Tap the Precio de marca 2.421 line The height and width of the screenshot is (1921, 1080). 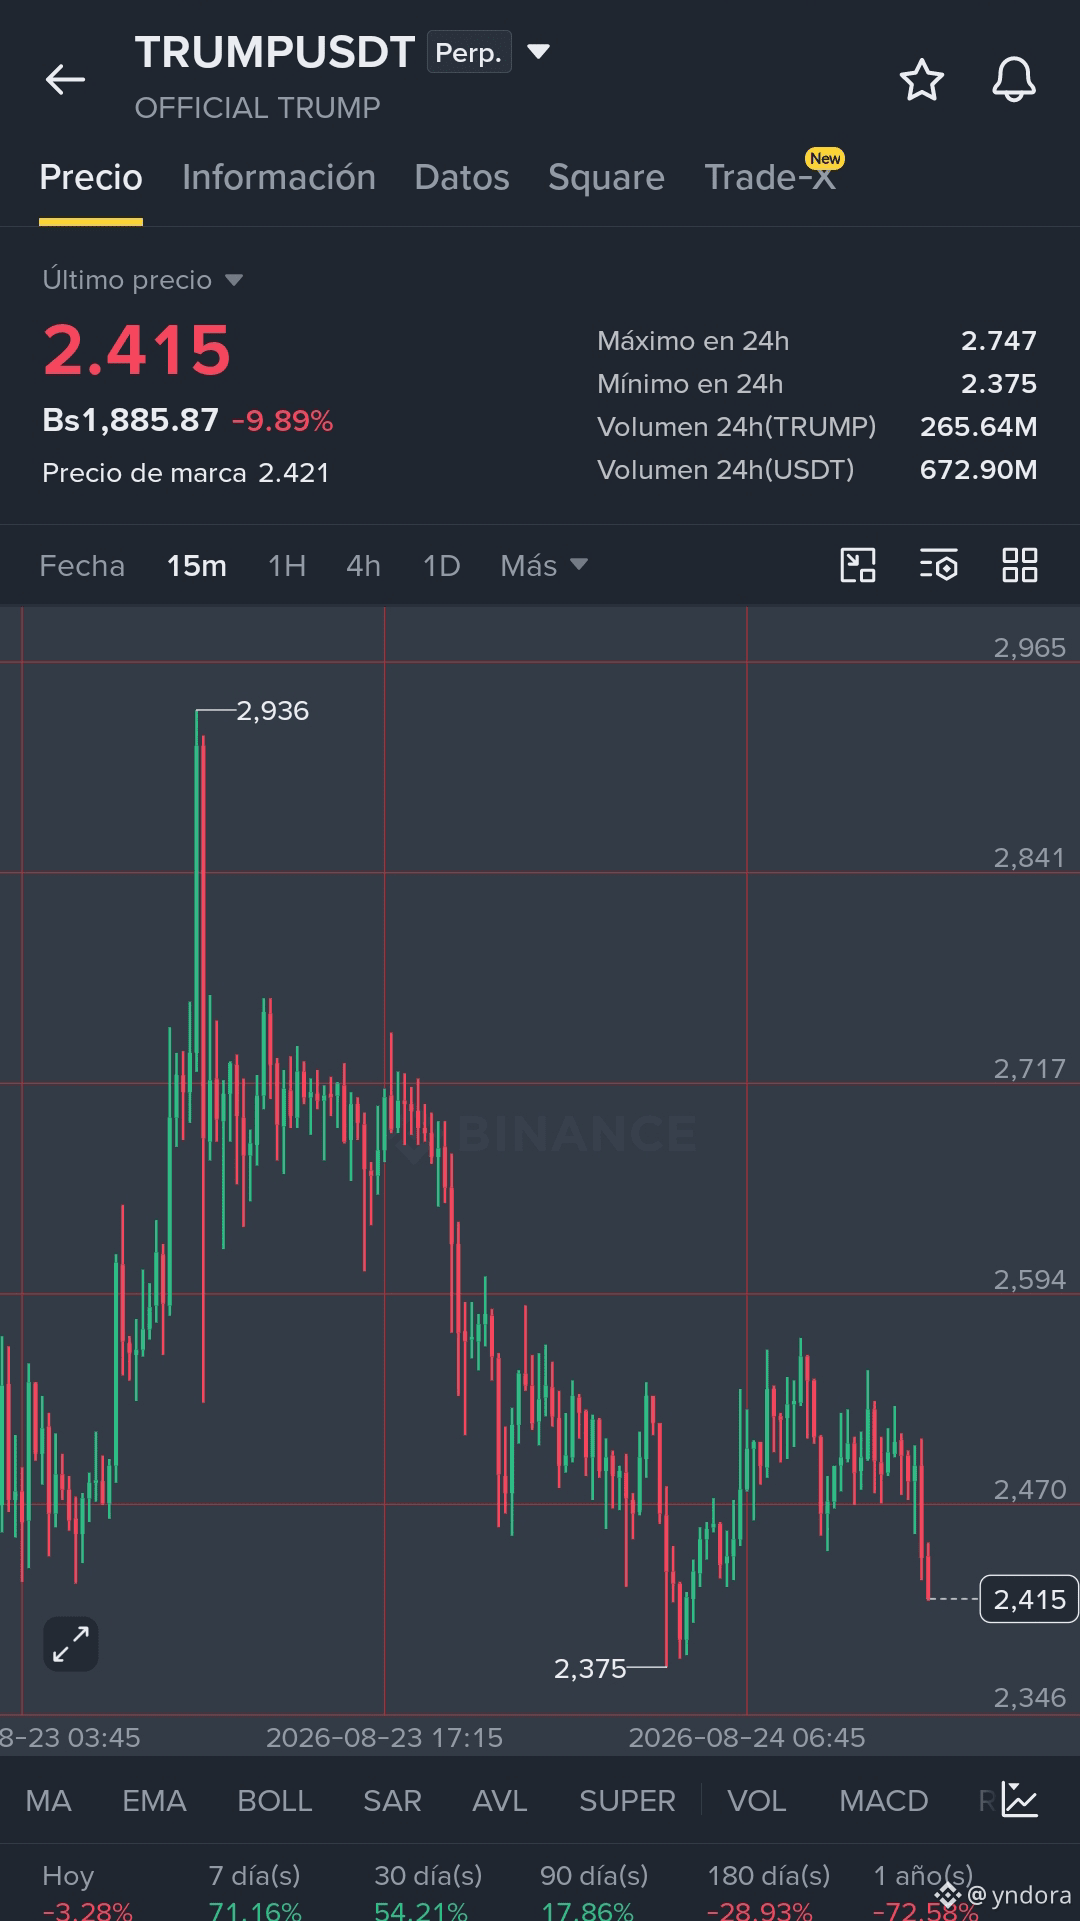(186, 473)
